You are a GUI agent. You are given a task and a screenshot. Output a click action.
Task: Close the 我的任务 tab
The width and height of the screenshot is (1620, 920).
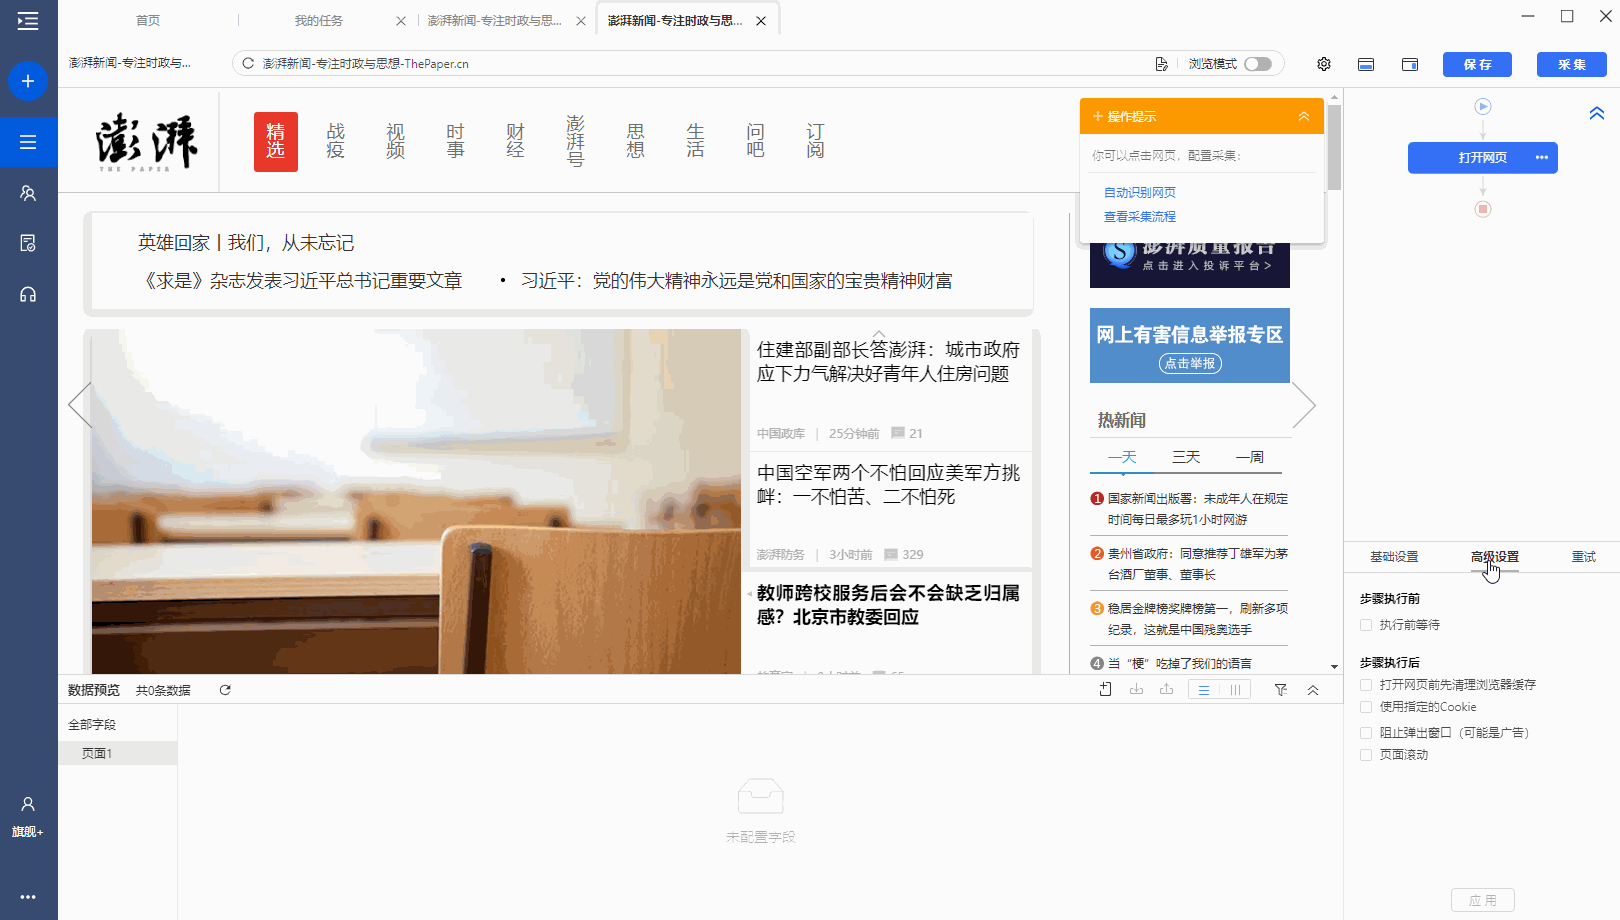coord(401,21)
